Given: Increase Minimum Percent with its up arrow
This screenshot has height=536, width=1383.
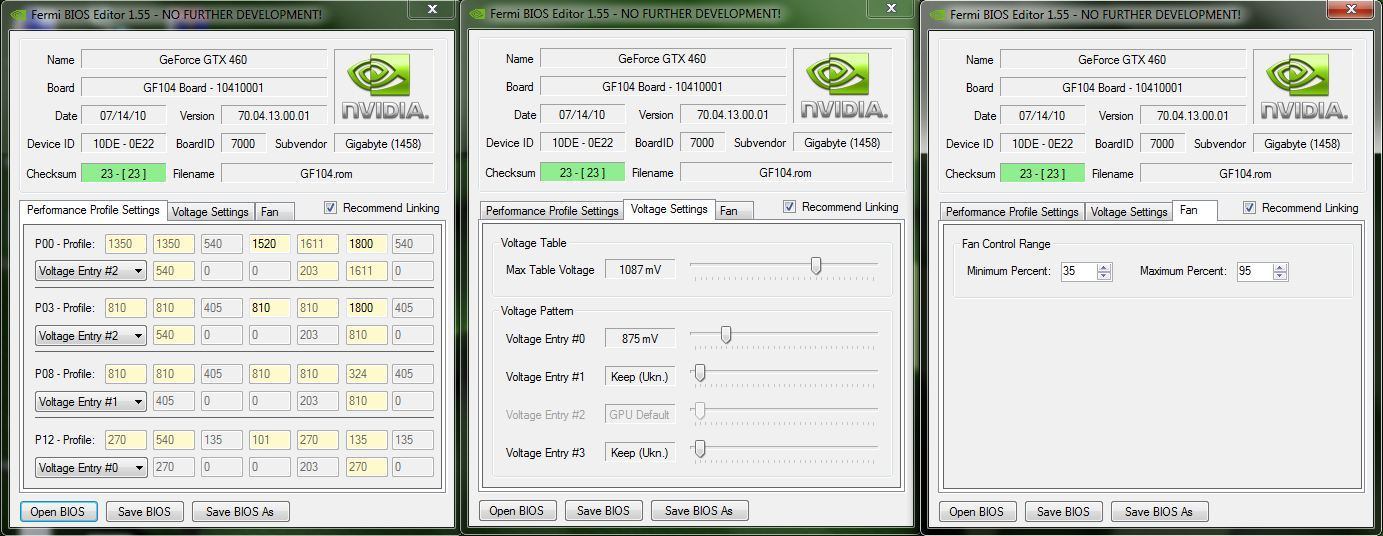Looking at the screenshot, I should [1104, 267].
